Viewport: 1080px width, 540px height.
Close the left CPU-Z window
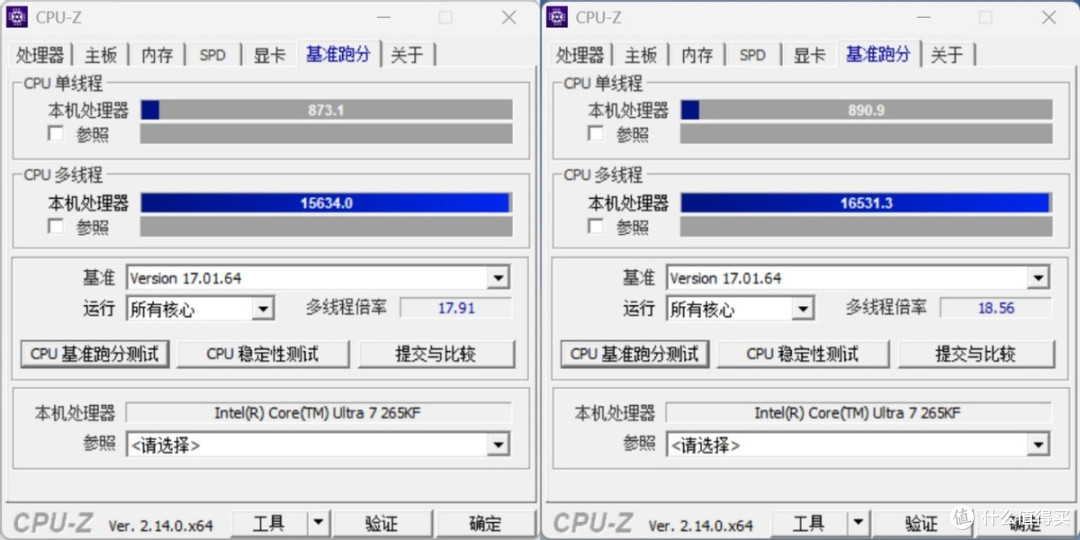point(509,17)
